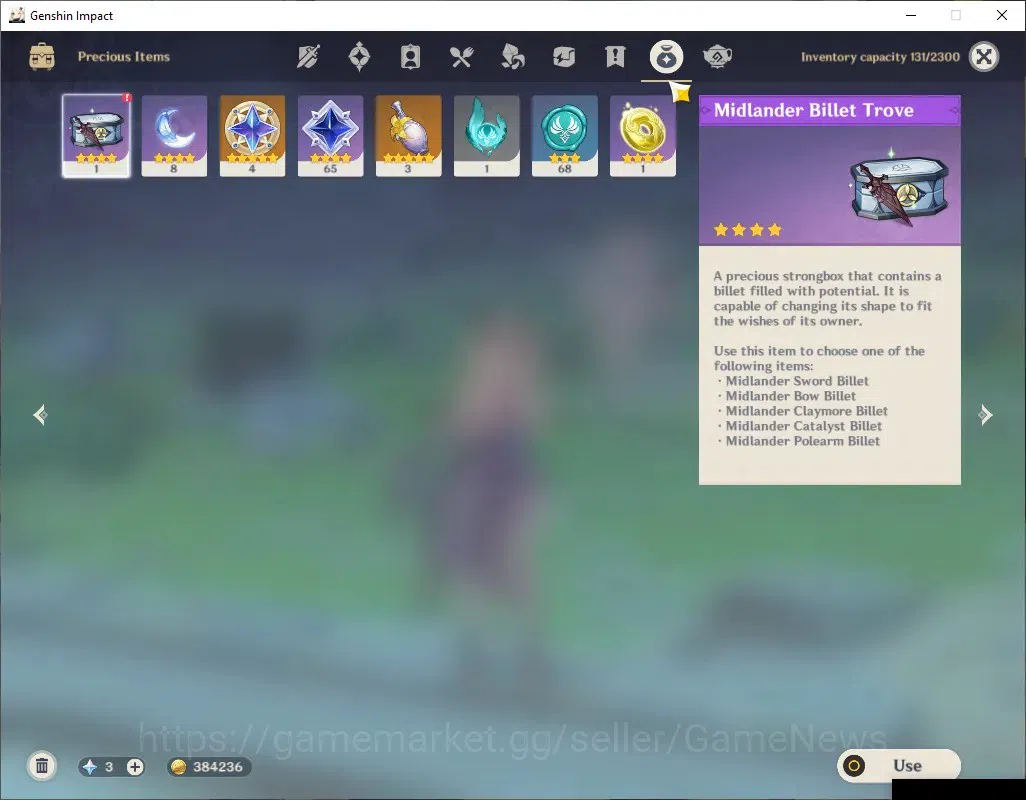Click the billet trove chest image in details
Screen dimensions: 1026x800
pyautogui.click(x=899, y=190)
